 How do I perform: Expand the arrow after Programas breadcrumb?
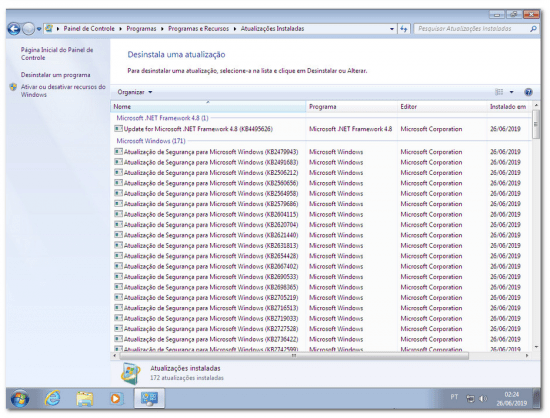coord(162,29)
